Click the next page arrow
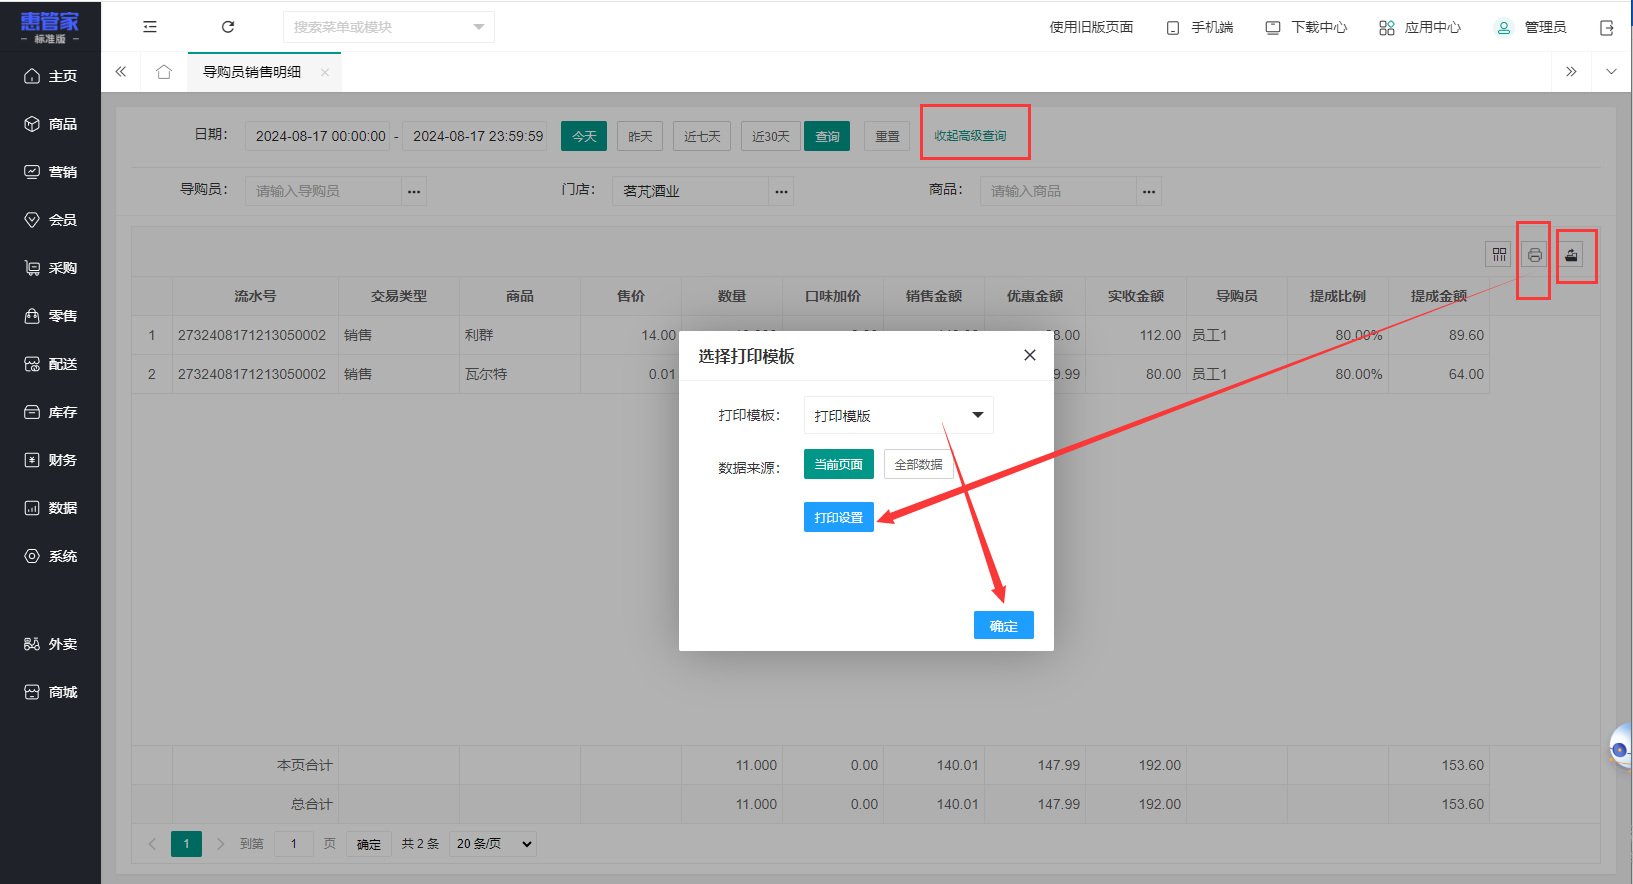Viewport: 1633px width, 884px height. [221, 844]
